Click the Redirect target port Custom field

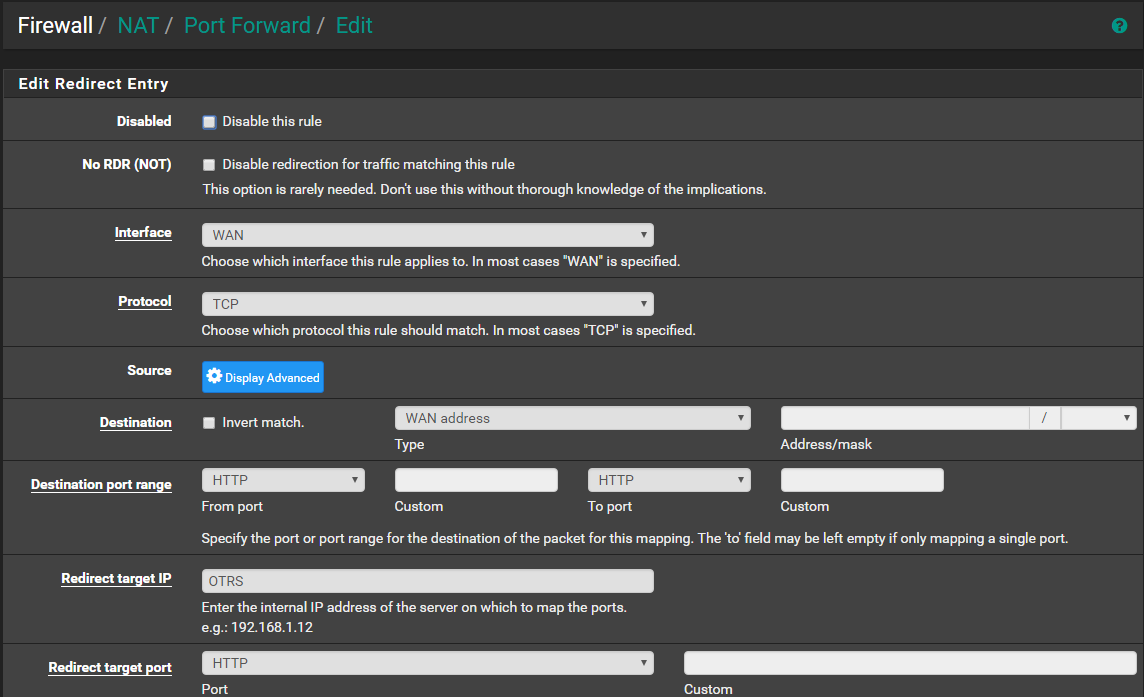pos(910,663)
